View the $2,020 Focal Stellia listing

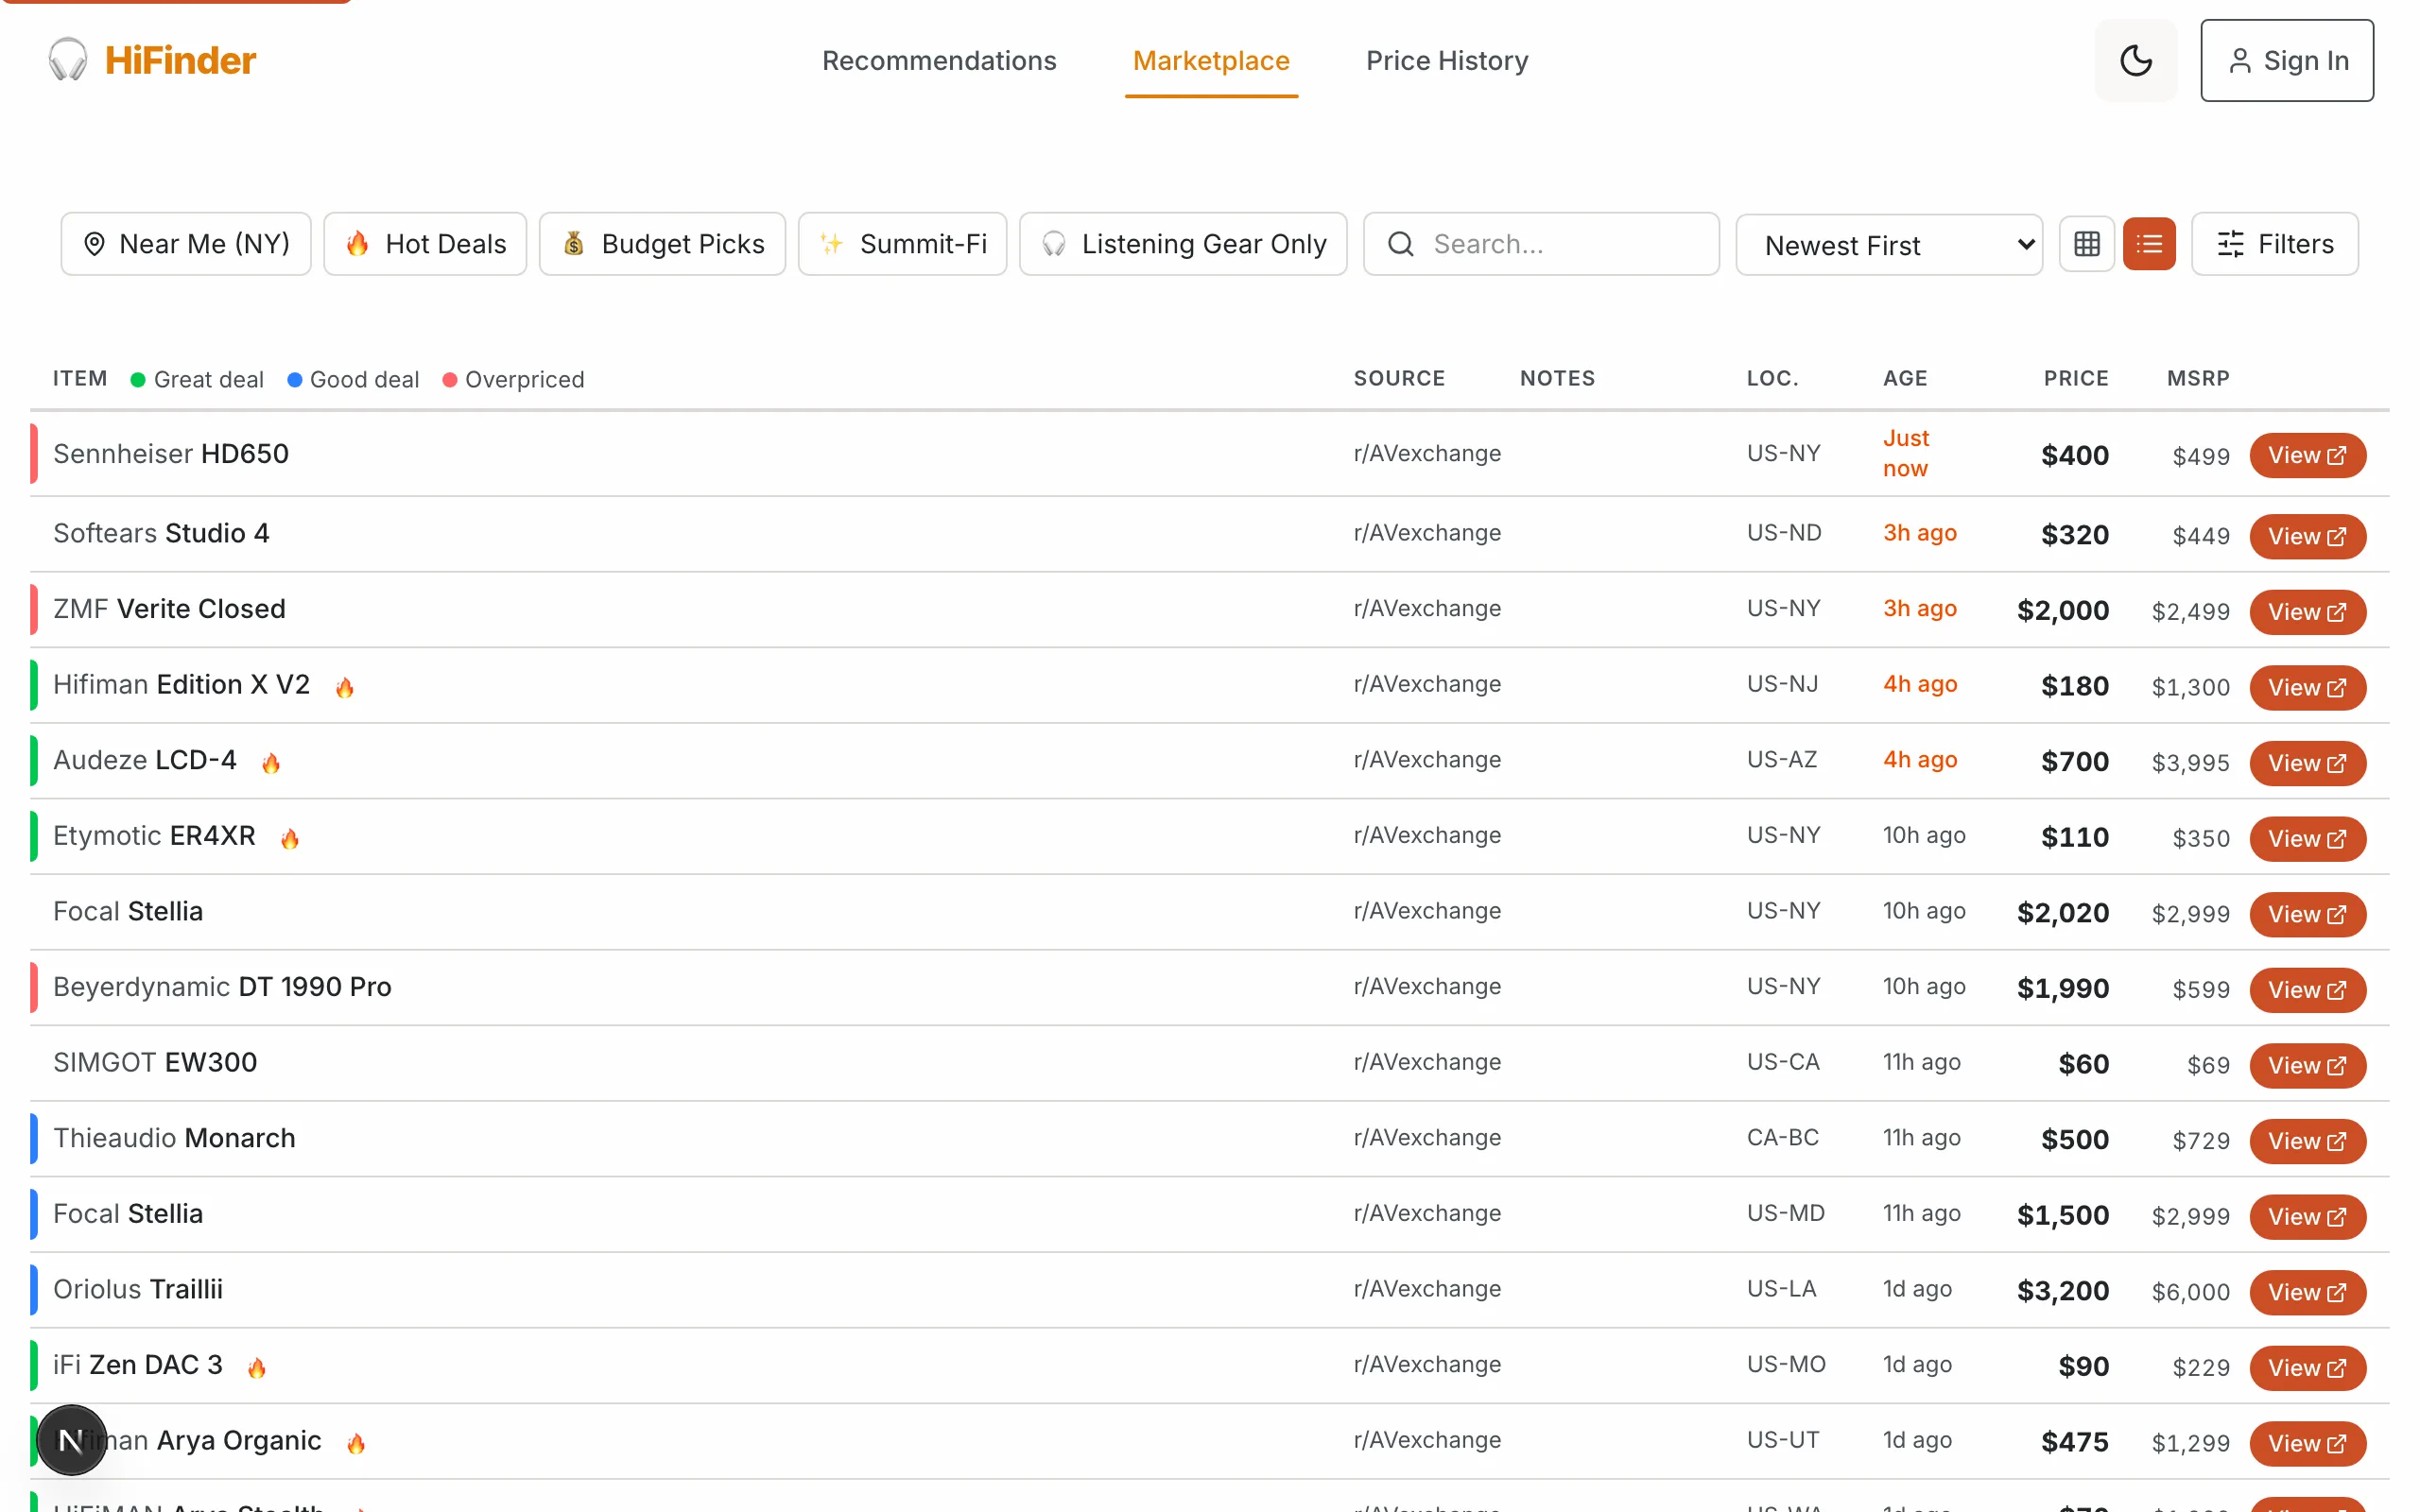[2307, 914]
